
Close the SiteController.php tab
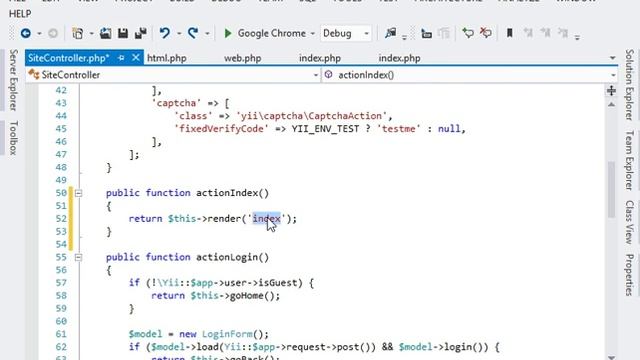(x=136, y=58)
